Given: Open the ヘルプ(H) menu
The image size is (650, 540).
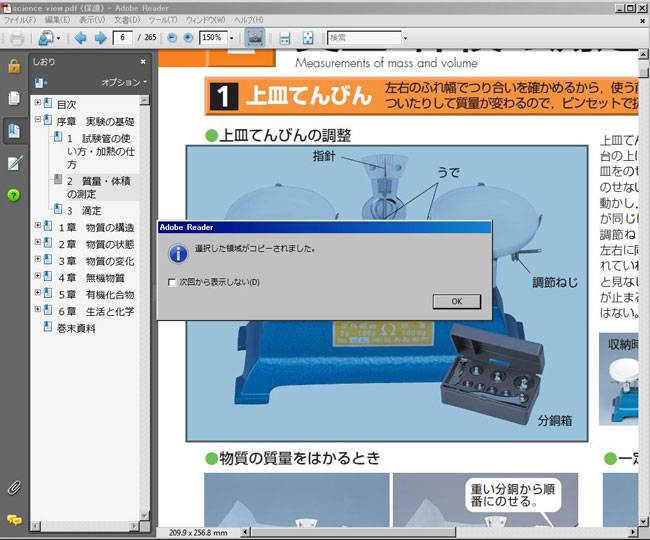Looking at the screenshot, I should [x=248, y=20].
